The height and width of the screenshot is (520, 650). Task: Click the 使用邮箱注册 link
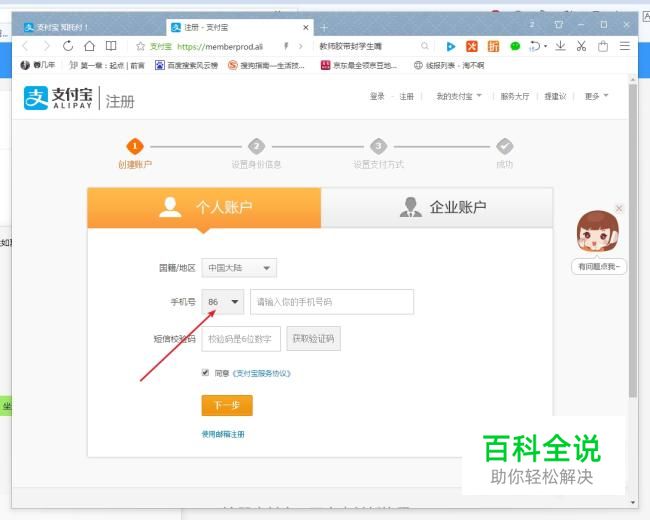(x=223, y=434)
